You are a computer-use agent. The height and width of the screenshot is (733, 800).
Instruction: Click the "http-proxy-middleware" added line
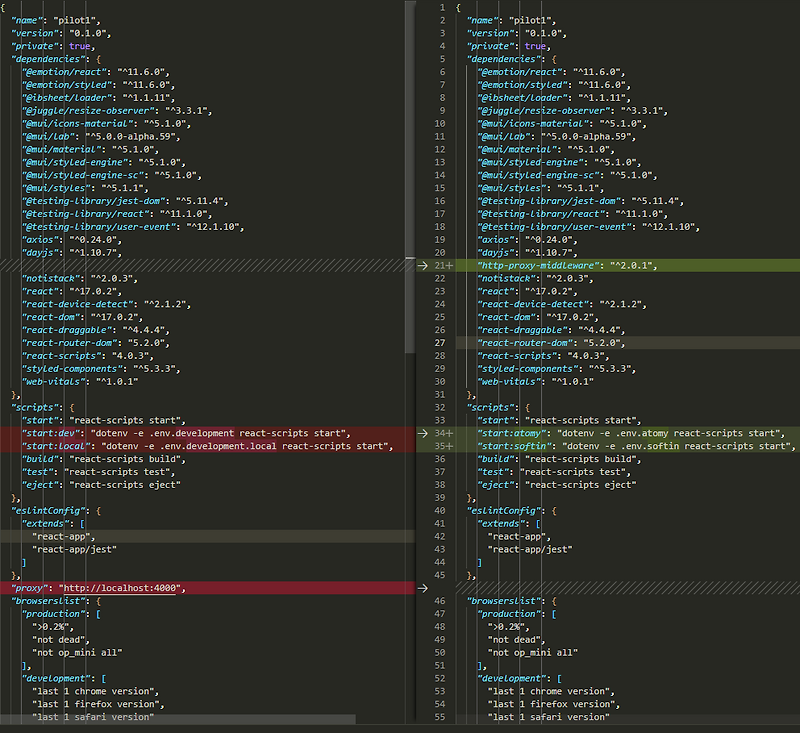628,265
